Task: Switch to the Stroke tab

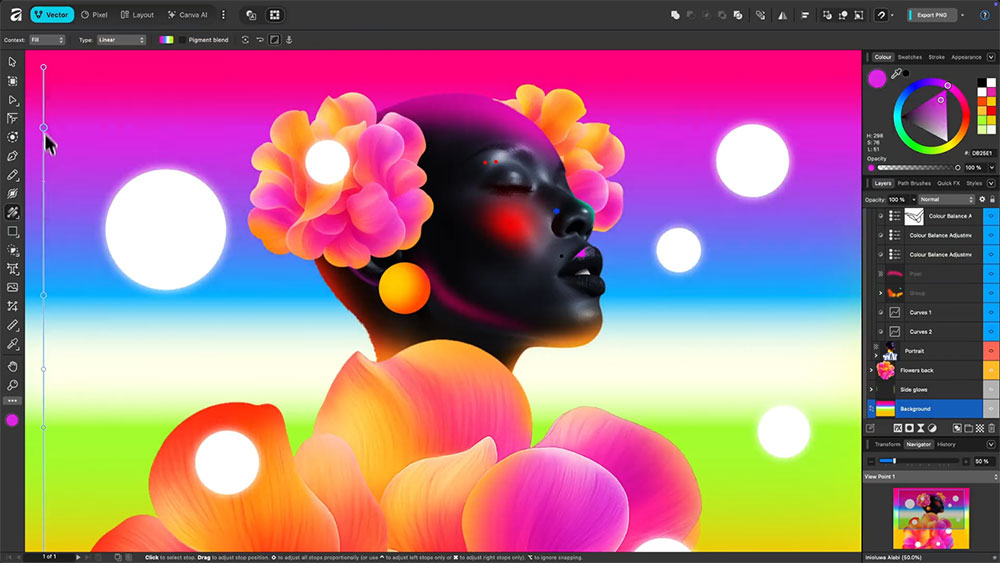Action: pyautogui.click(x=936, y=57)
